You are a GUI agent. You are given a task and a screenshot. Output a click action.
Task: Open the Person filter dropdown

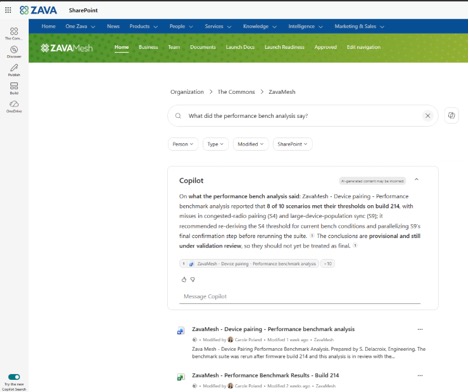183,144
